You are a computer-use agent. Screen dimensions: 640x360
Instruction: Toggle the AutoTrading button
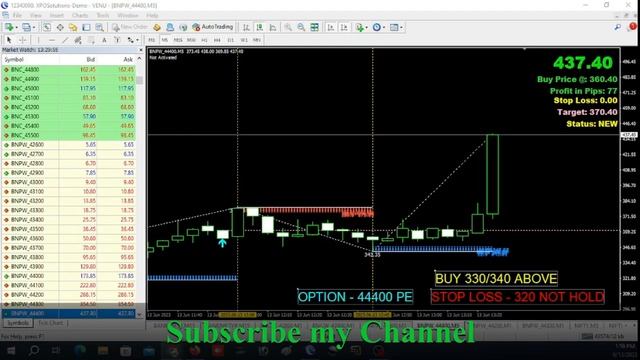coord(213,27)
